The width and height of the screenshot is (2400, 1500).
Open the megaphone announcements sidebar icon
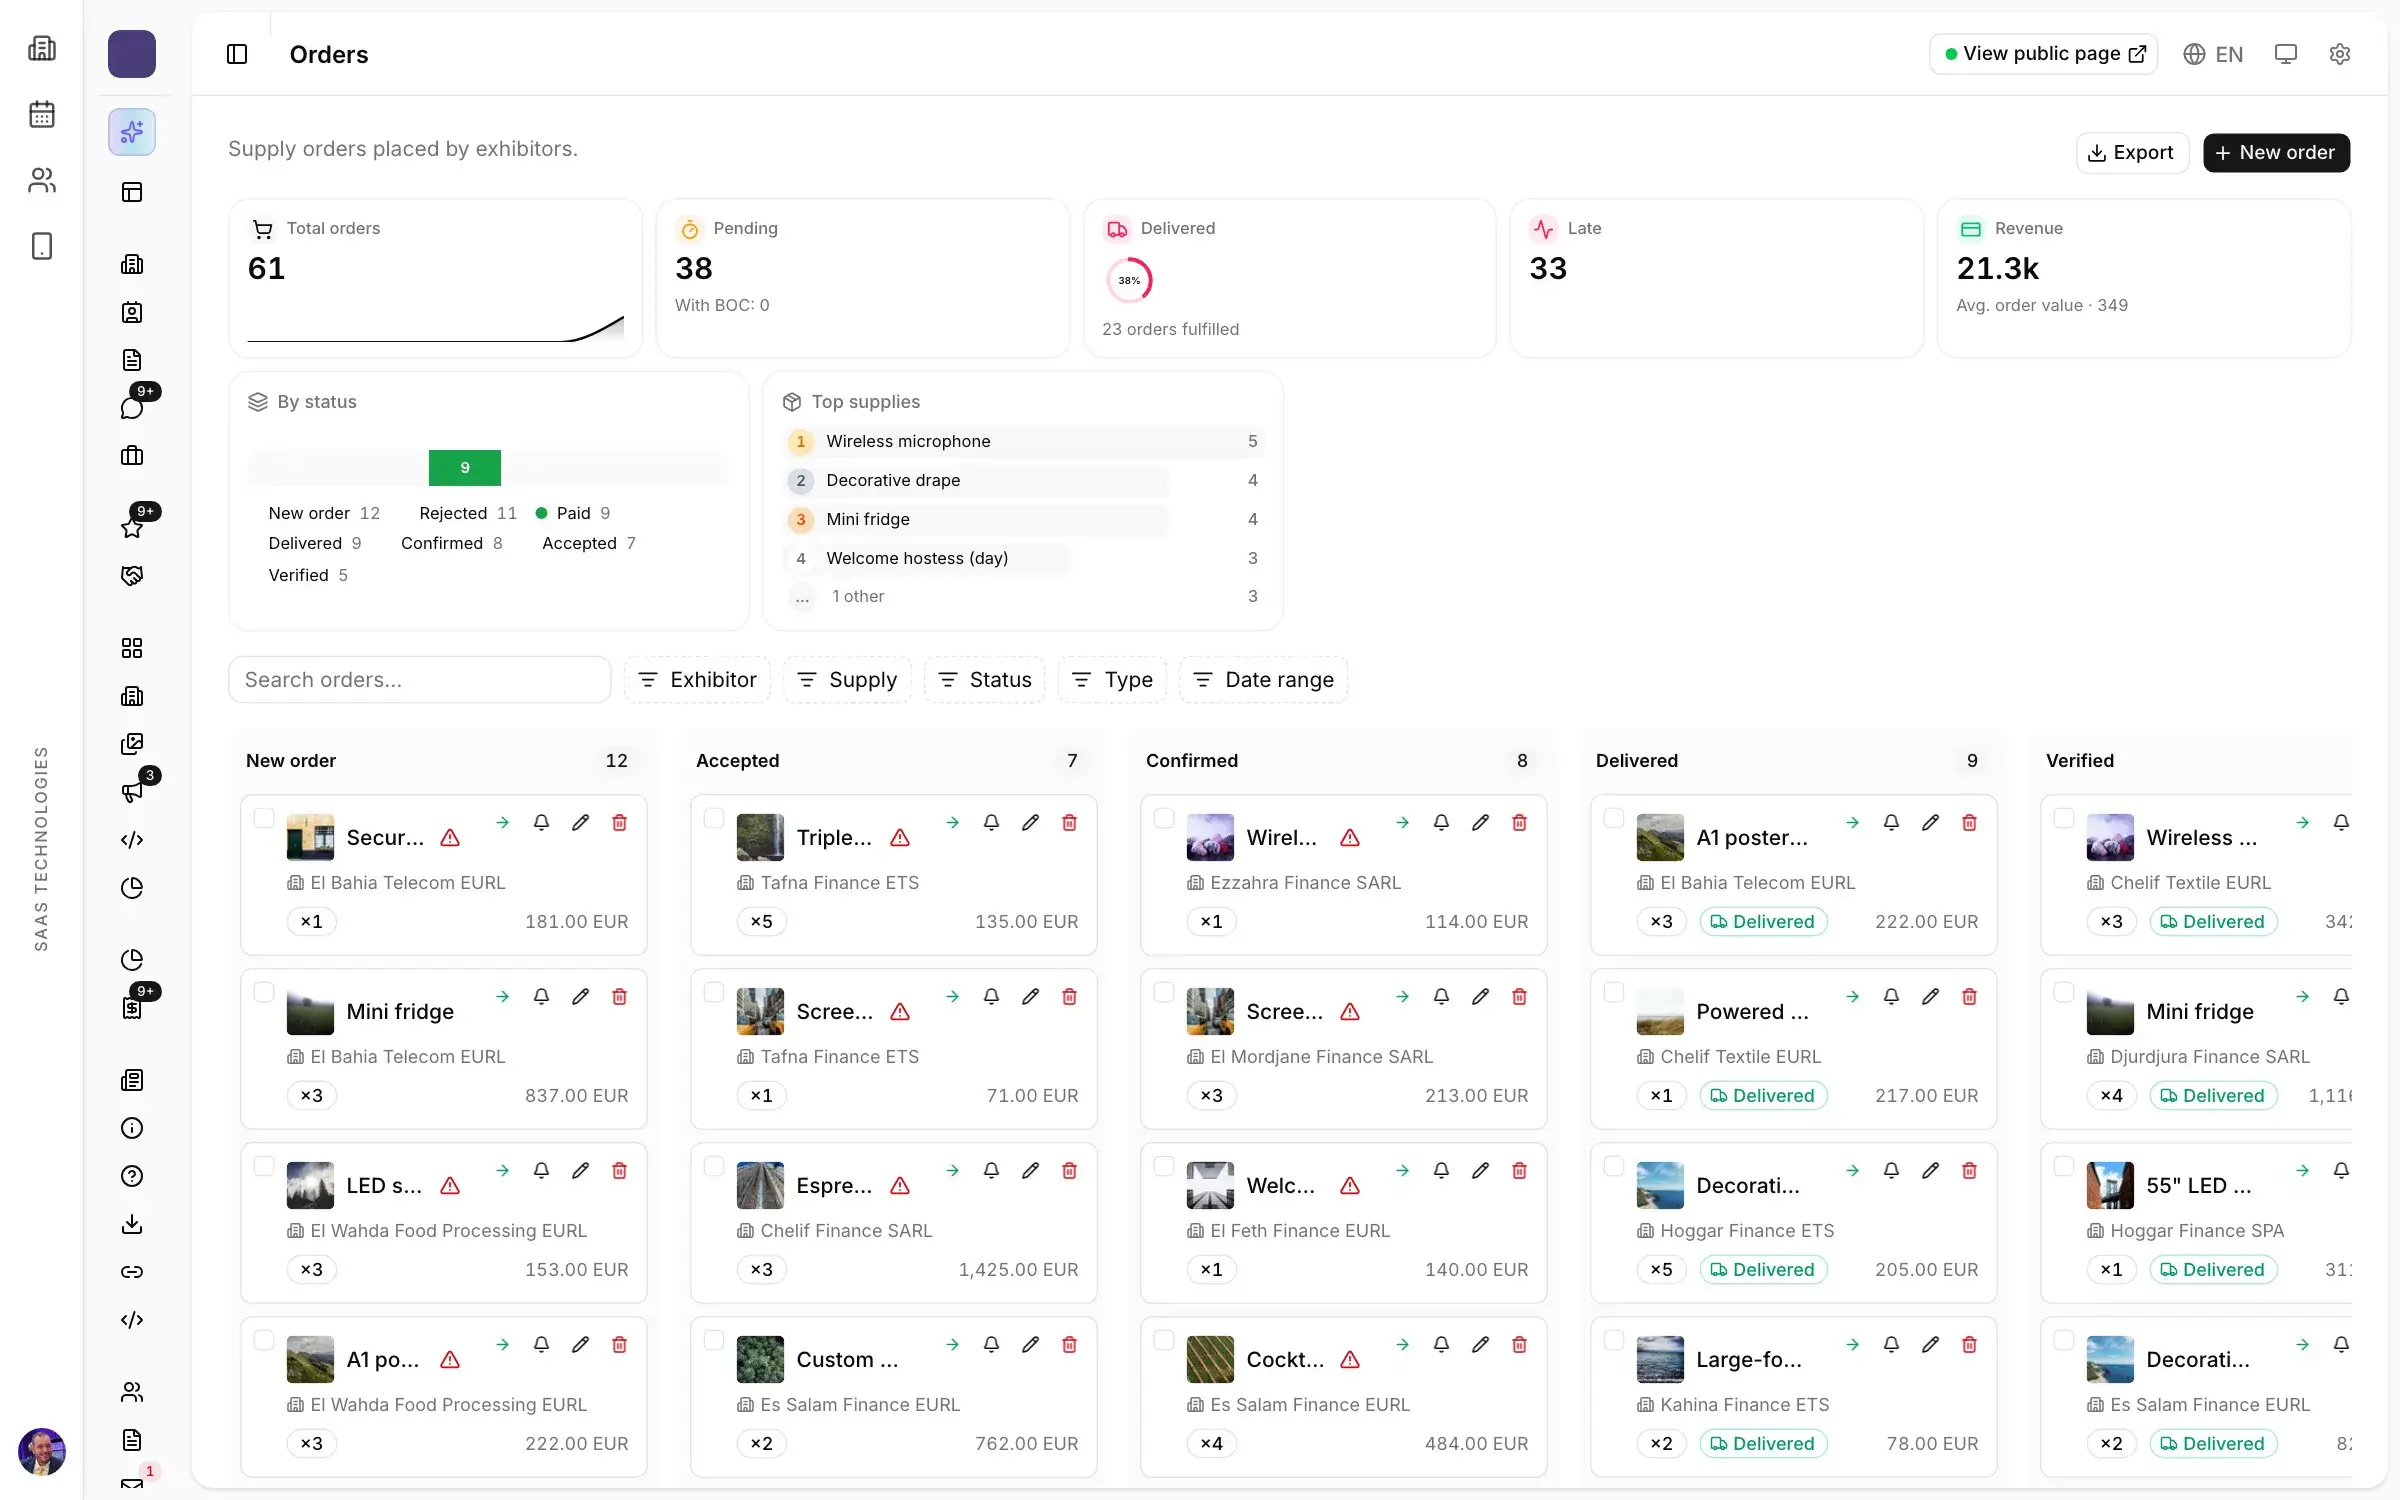[x=132, y=792]
